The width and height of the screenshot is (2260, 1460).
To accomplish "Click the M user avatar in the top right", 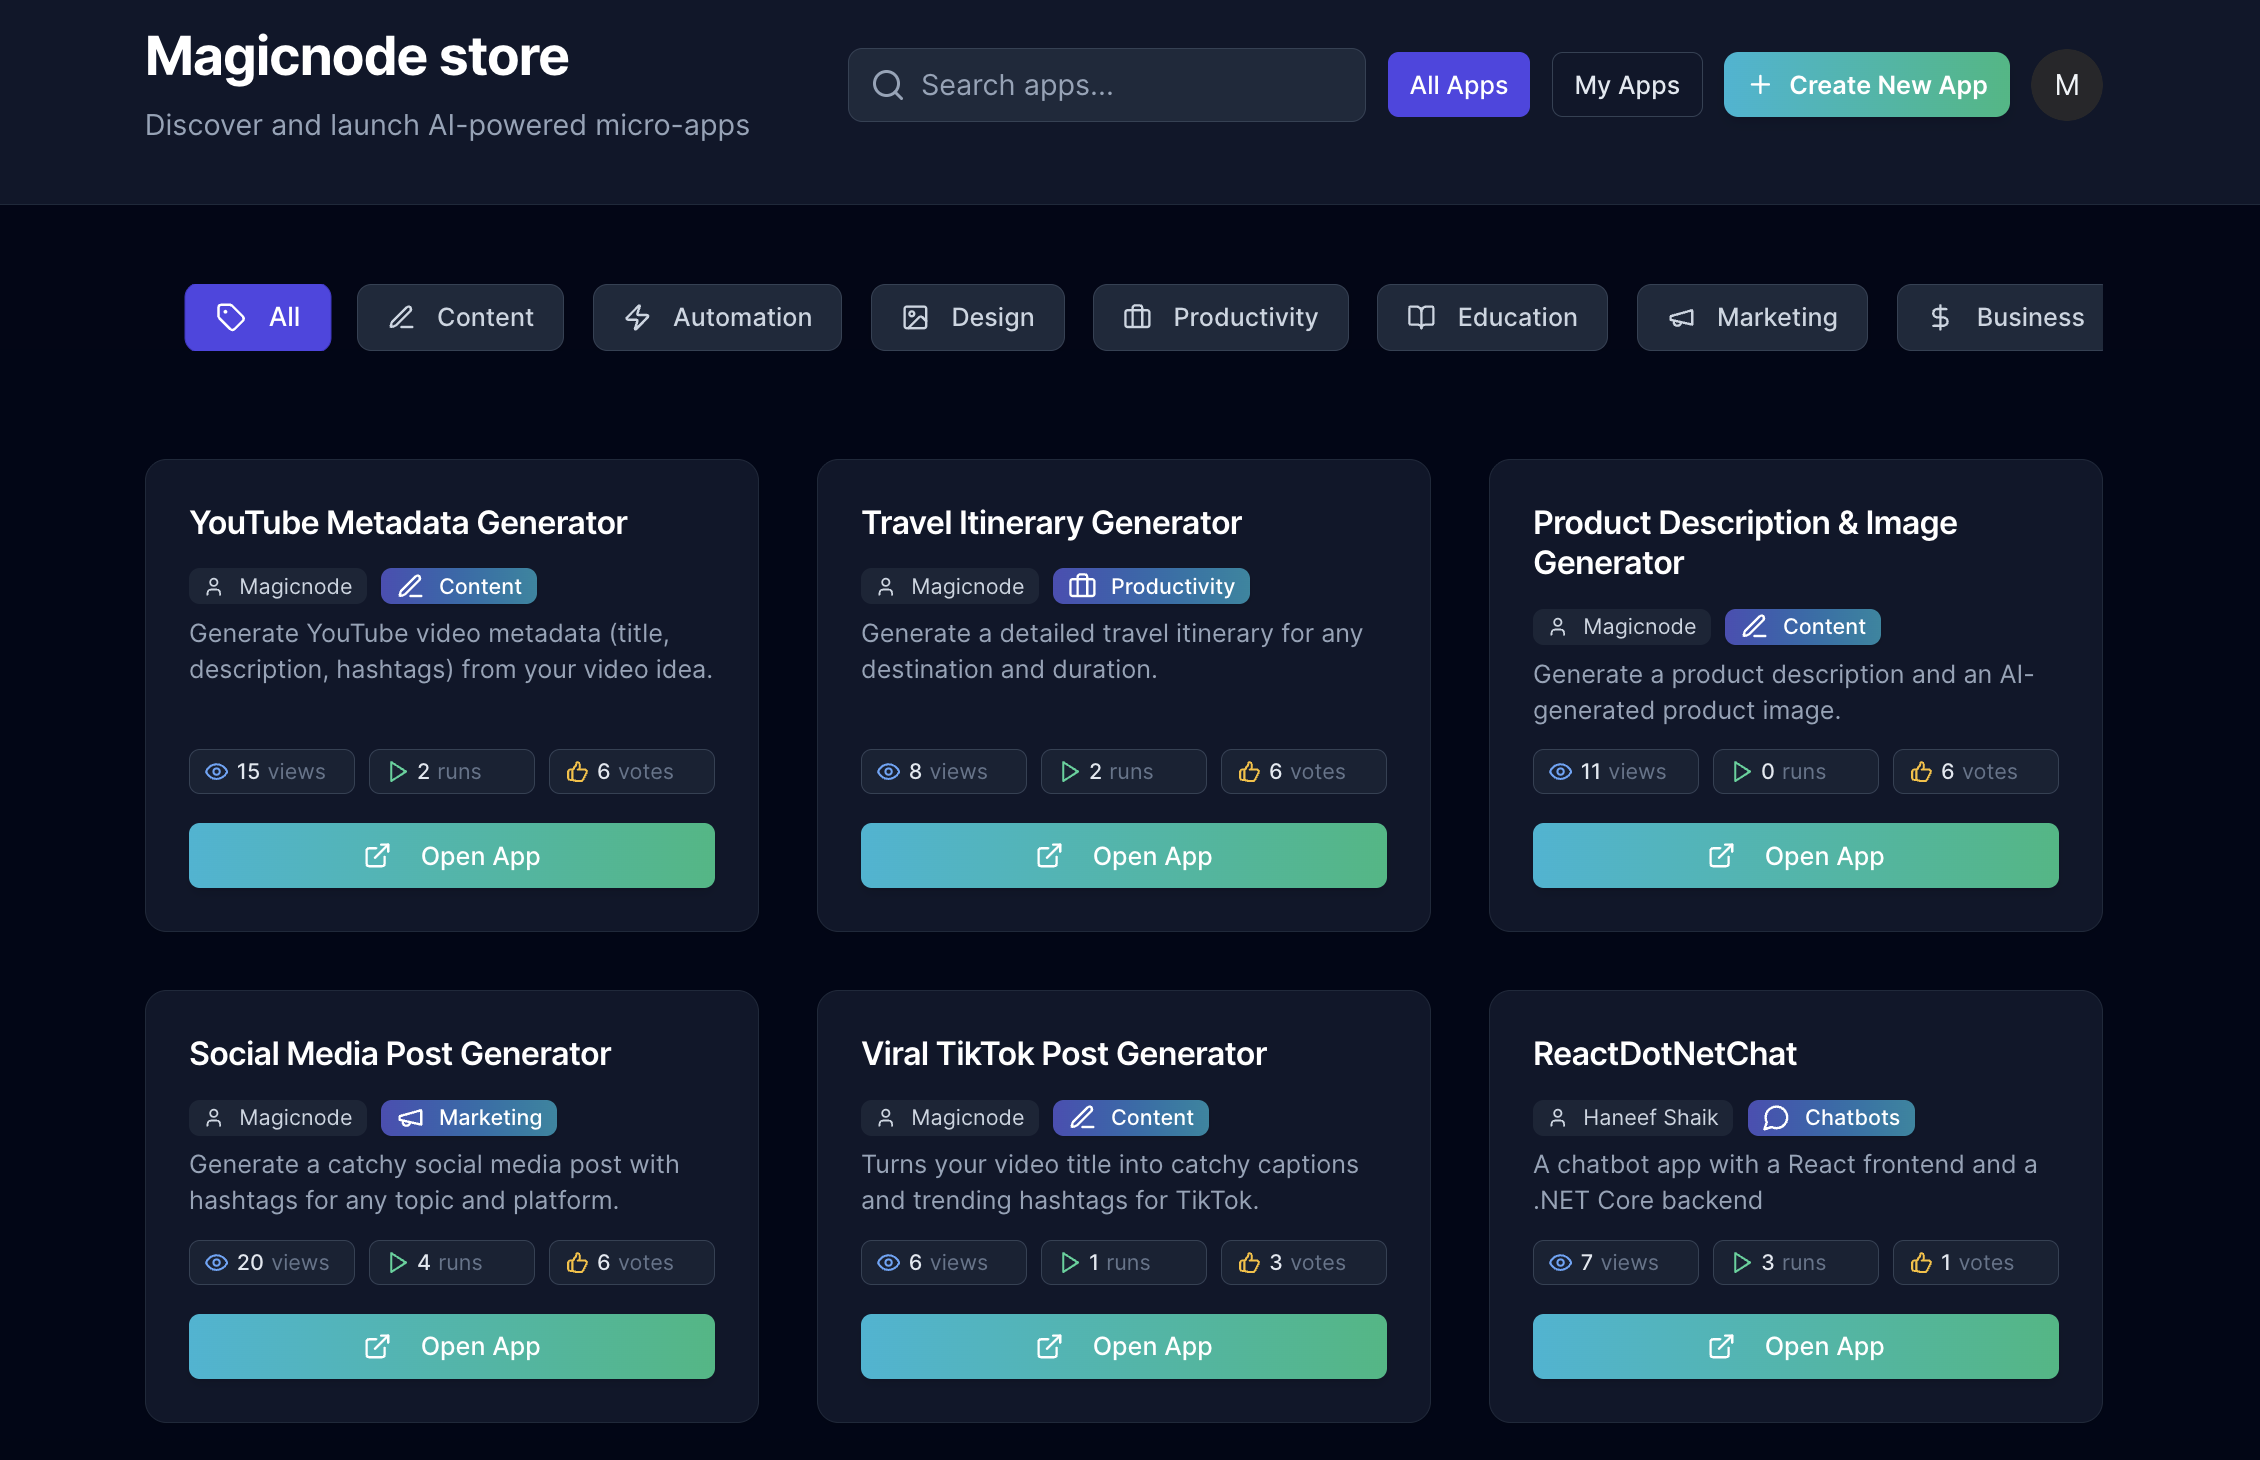I will click(x=2066, y=85).
